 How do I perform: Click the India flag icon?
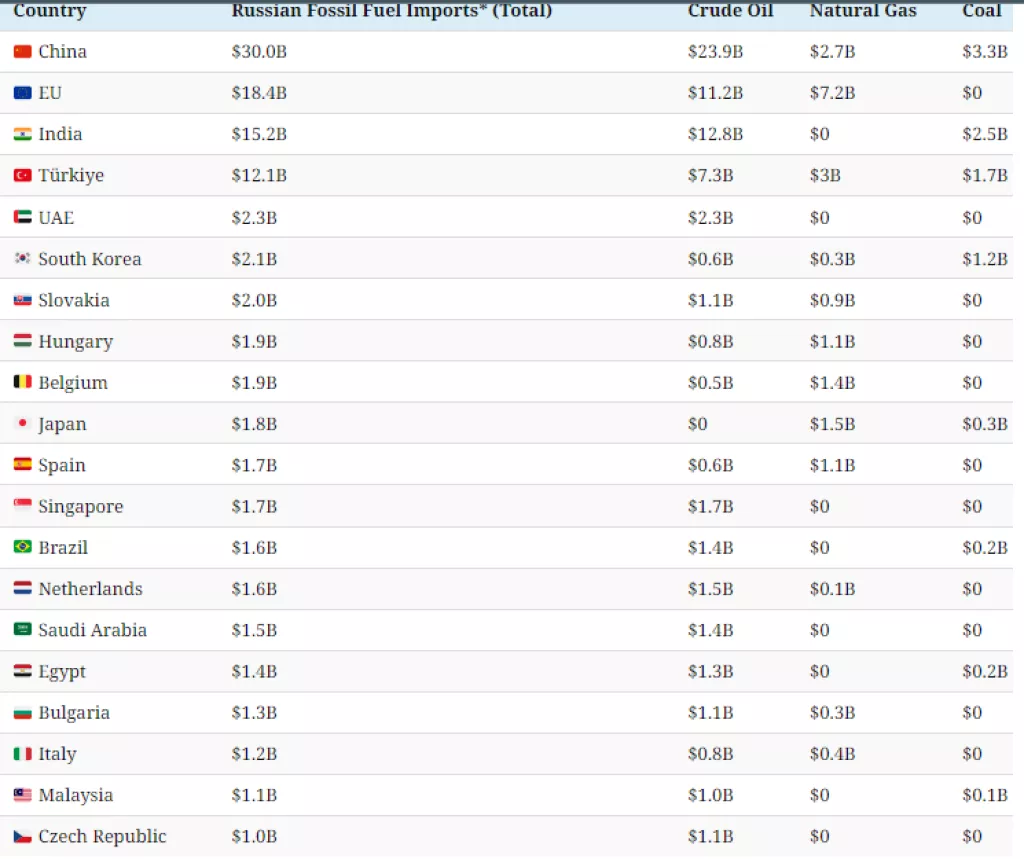[x=22, y=134]
